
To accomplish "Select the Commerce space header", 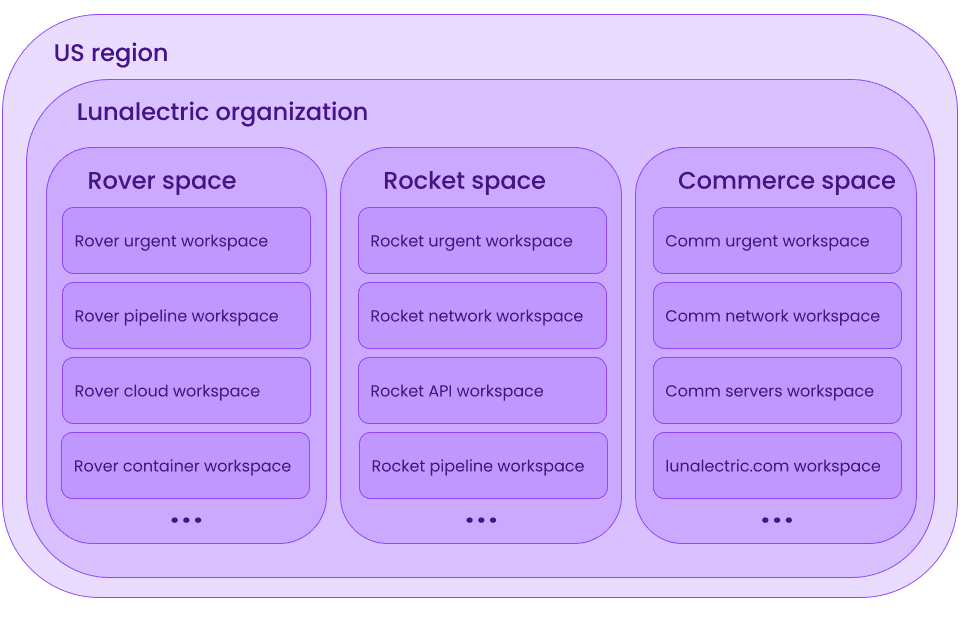I will 787,181.
